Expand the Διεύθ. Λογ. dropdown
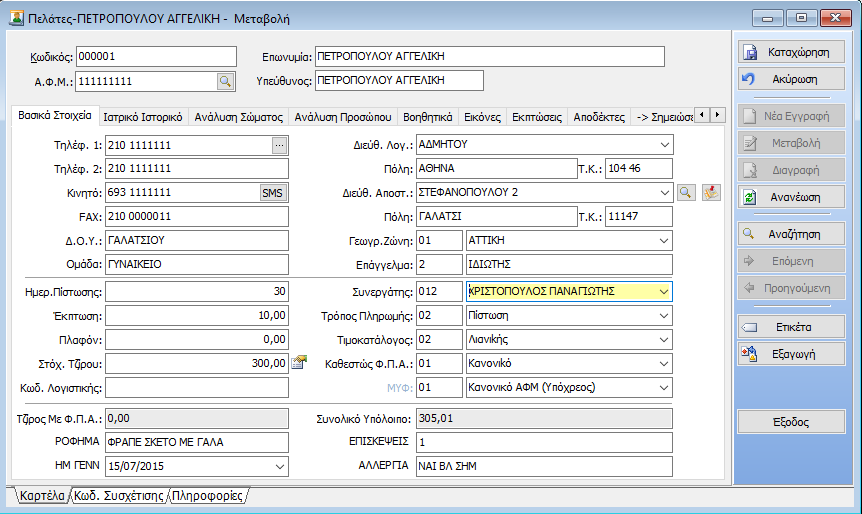The height and width of the screenshot is (514, 862). pos(665,145)
